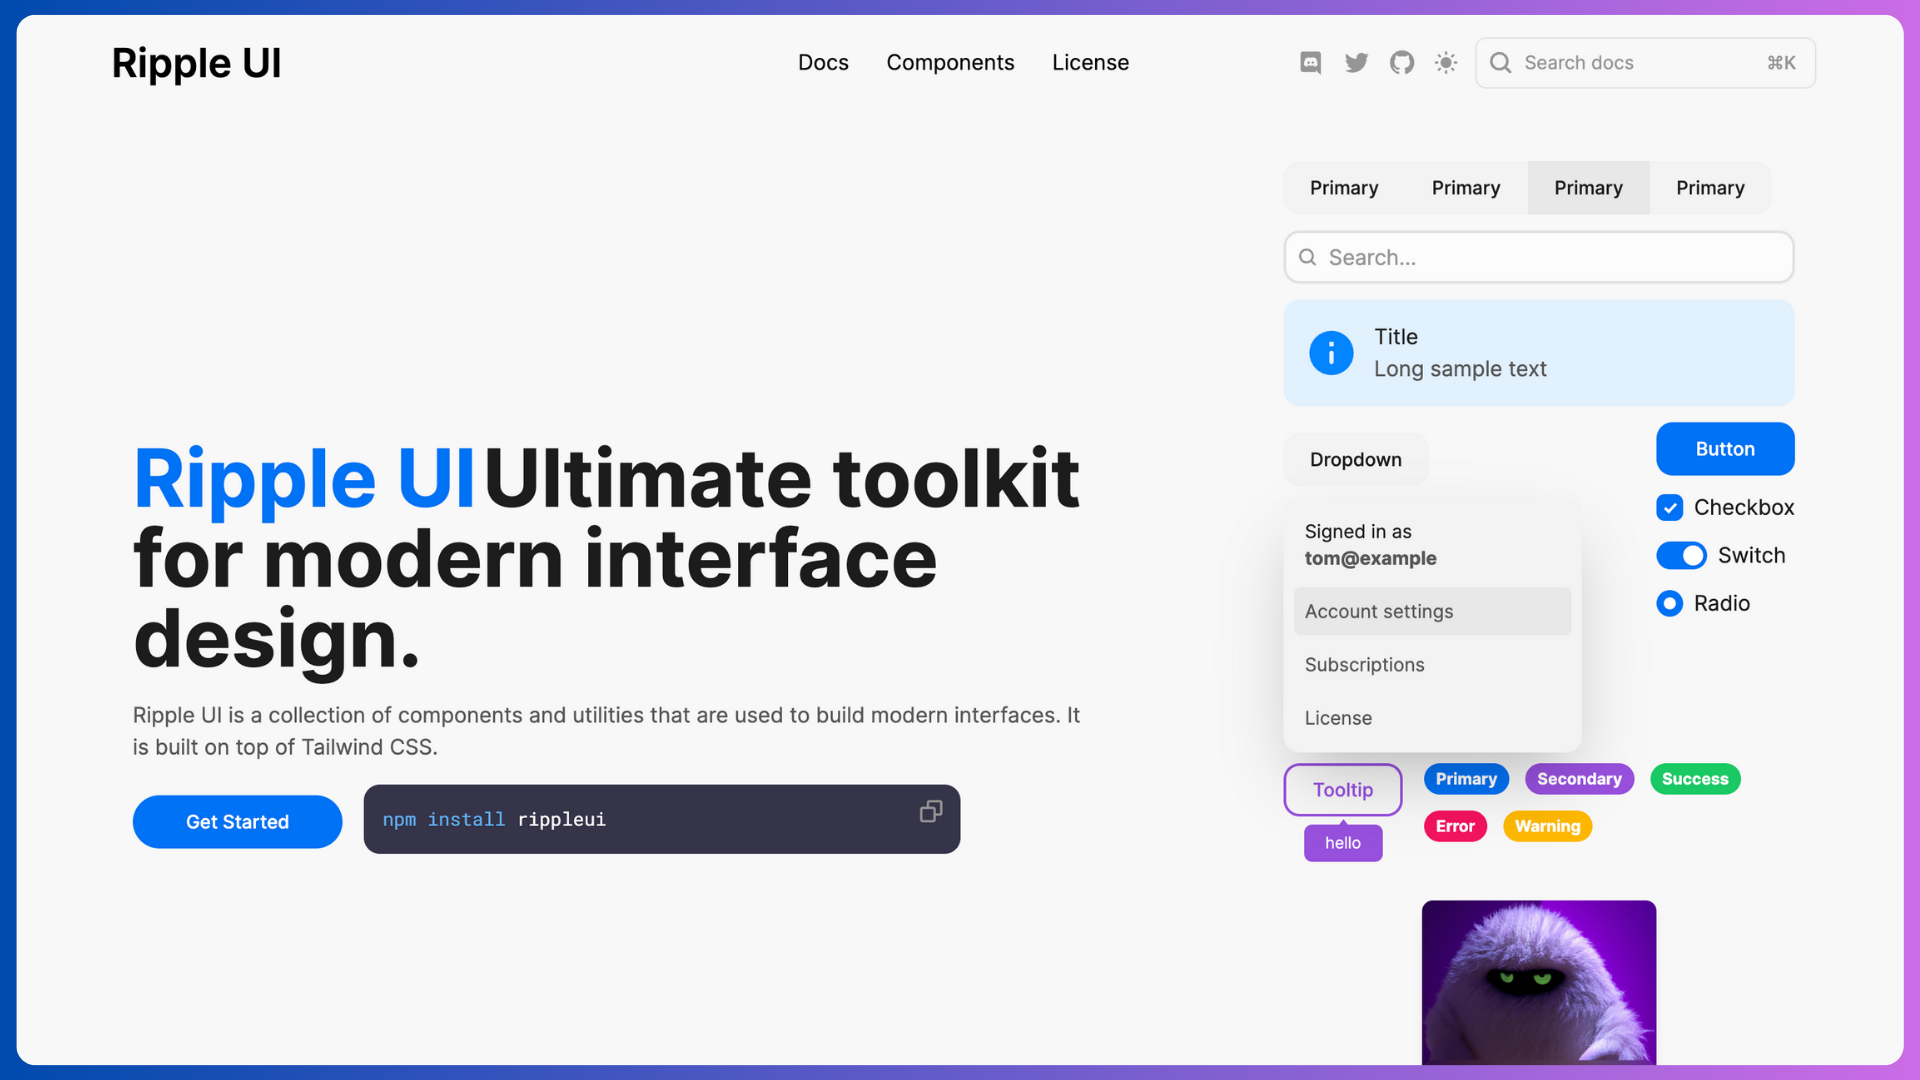Image resolution: width=1920 pixels, height=1080 pixels.
Task: Click the green Success badge
Action: click(1695, 779)
